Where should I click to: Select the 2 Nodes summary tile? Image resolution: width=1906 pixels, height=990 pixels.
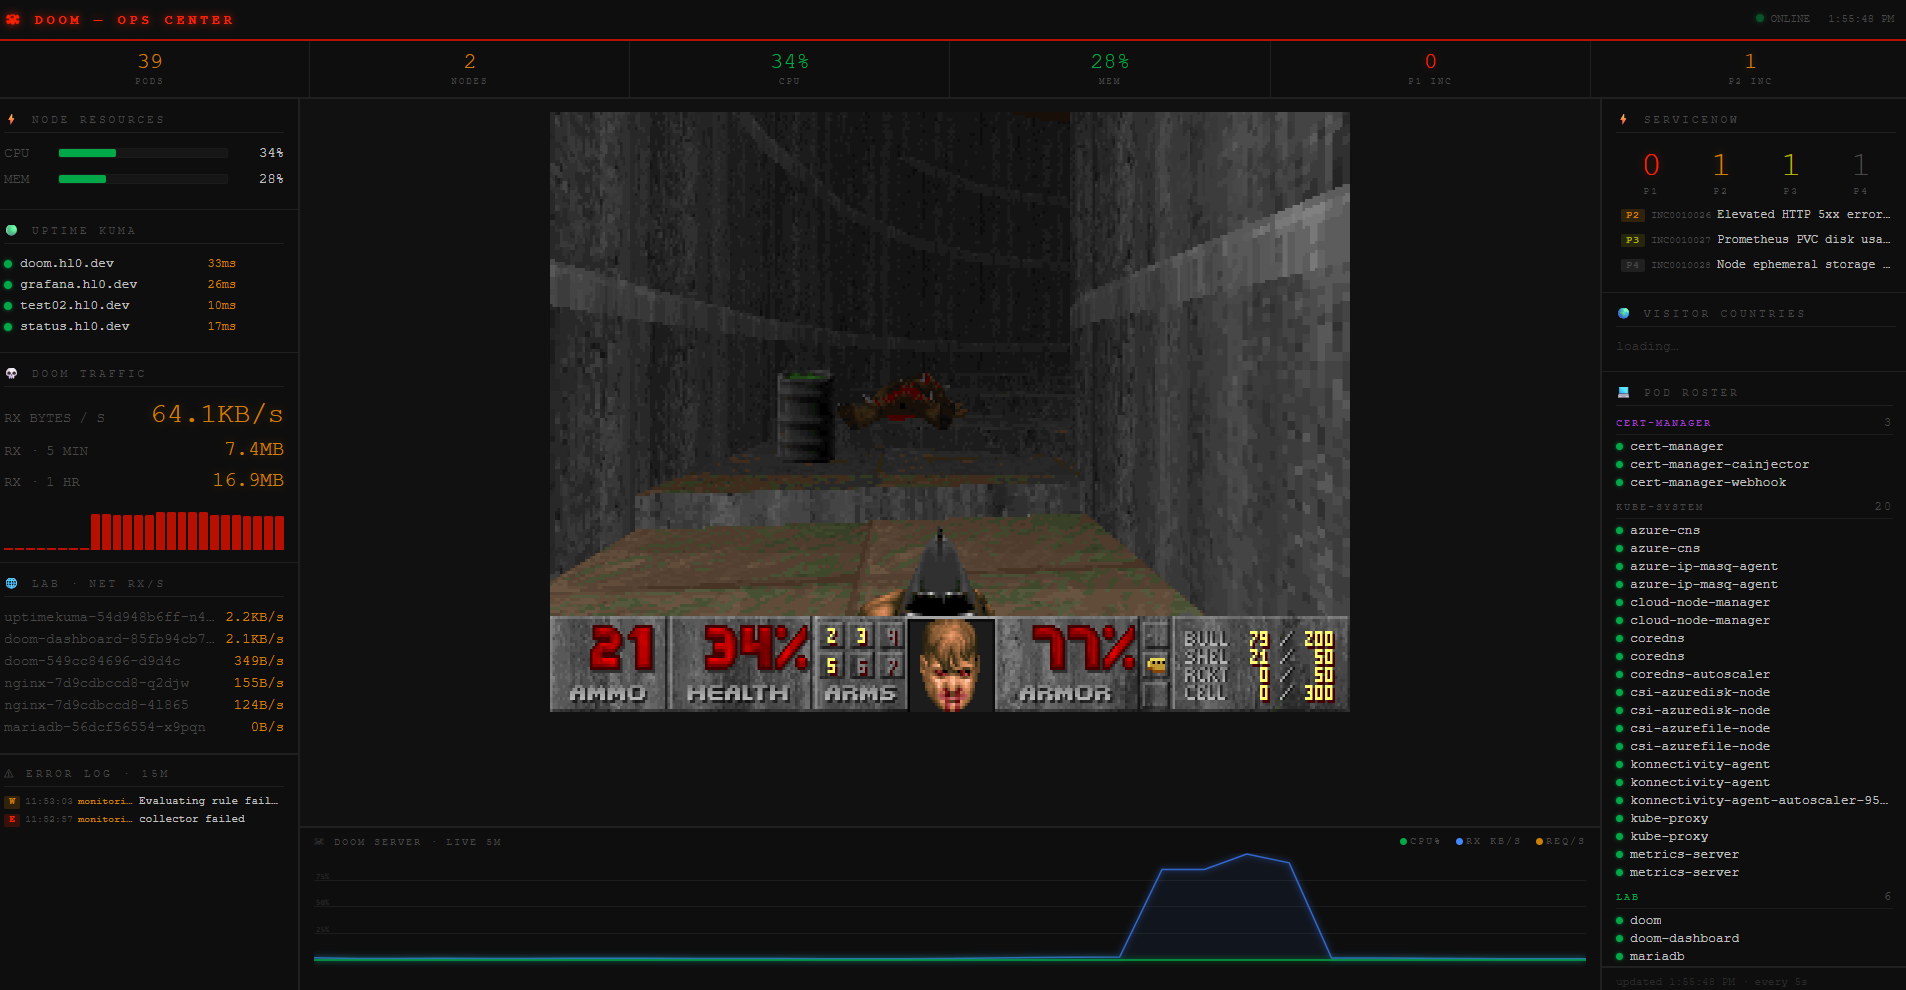pyautogui.click(x=469, y=69)
